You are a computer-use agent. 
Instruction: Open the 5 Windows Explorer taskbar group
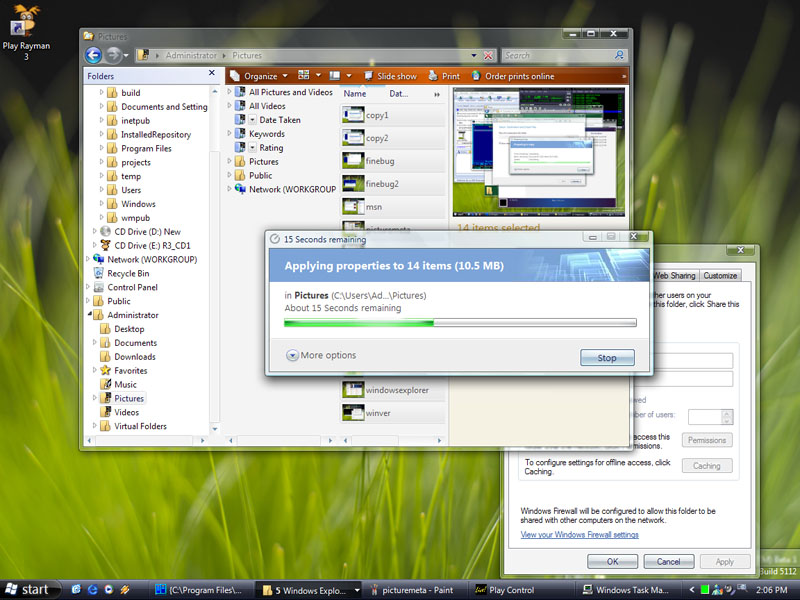coord(310,590)
